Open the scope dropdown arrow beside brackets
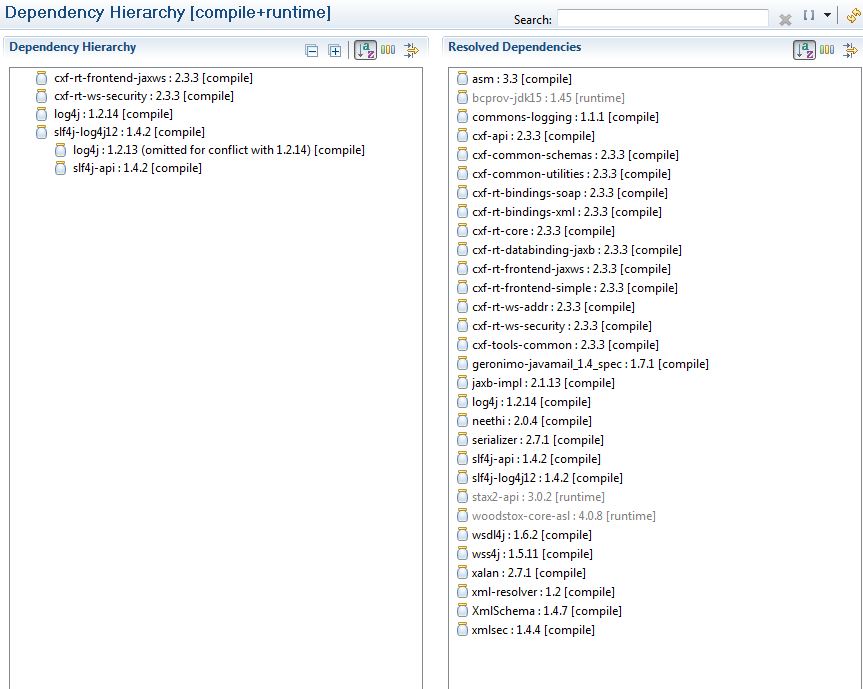 click(x=827, y=15)
